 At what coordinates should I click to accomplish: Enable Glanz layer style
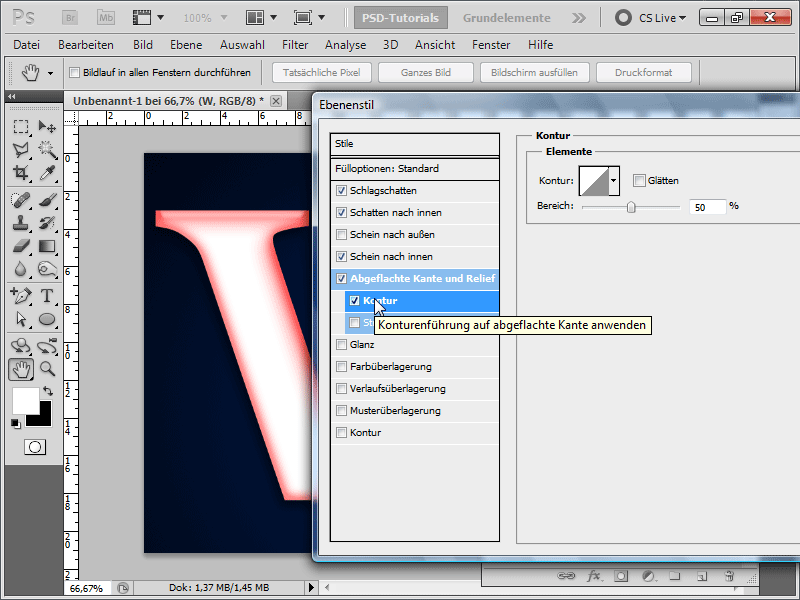(x=341, y=345)
